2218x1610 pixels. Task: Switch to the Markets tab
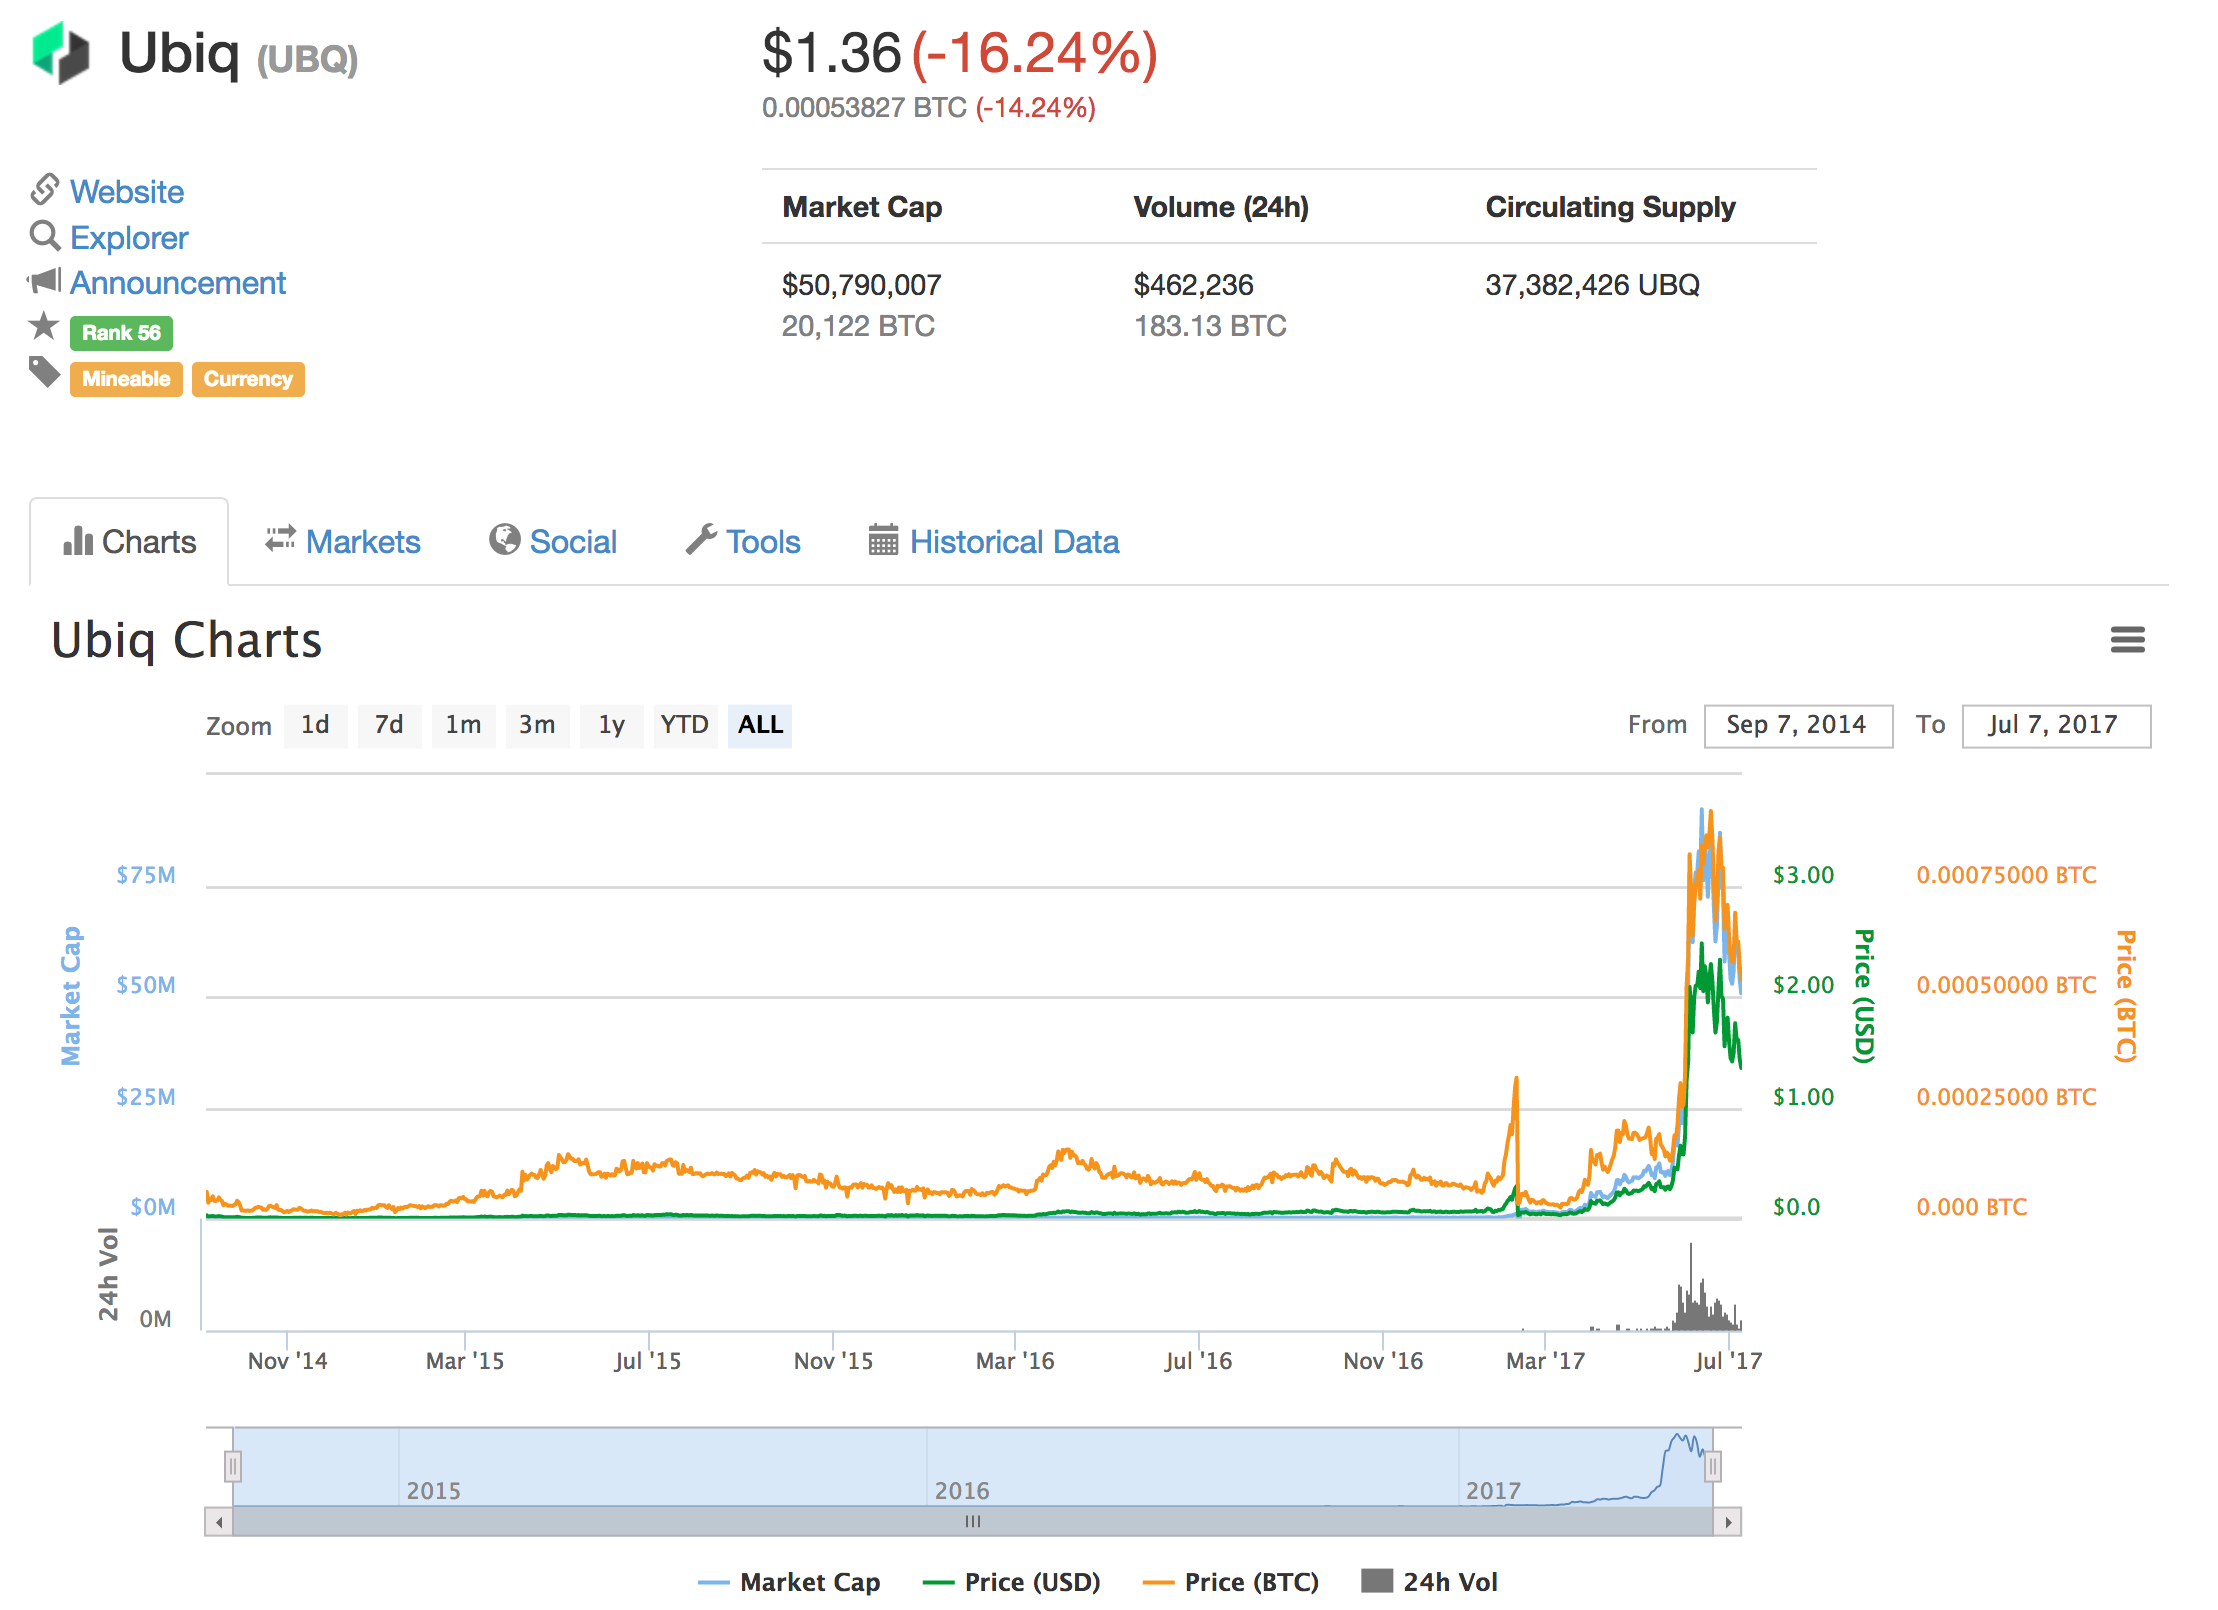click(x=343, y=541)
